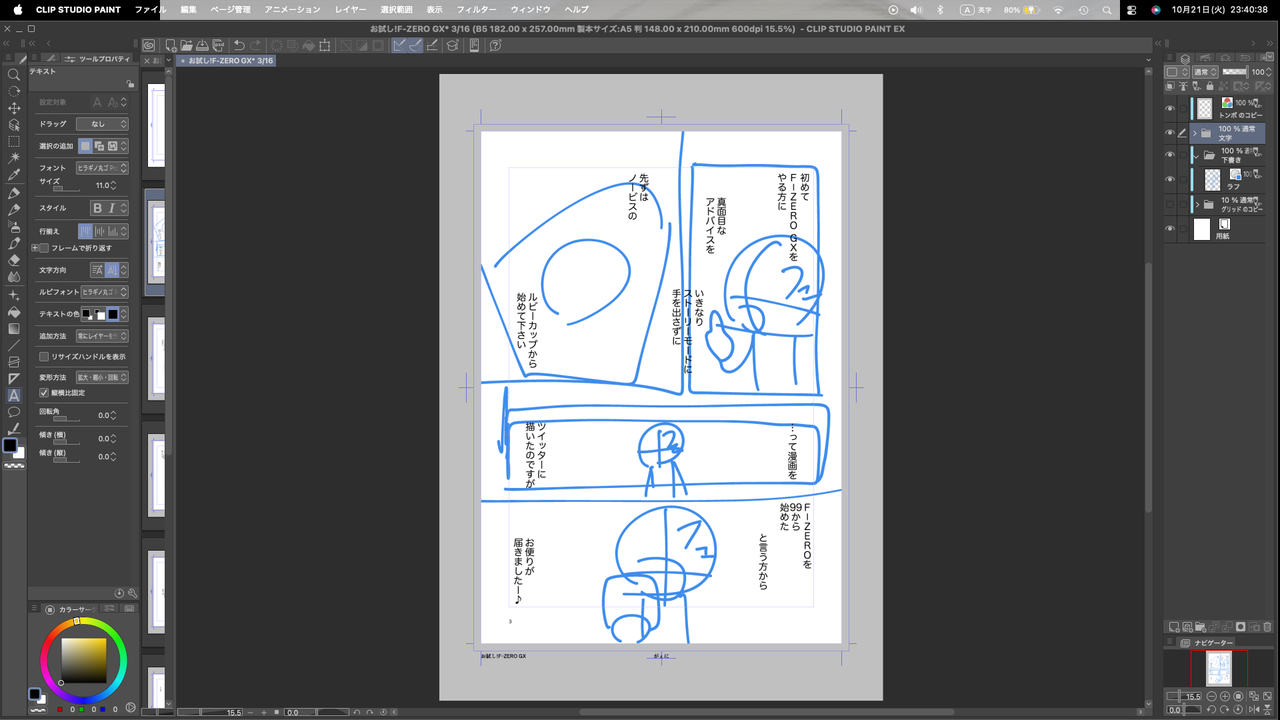
Task: Hide the 文字 layer folder
Action: point(1170,132)
